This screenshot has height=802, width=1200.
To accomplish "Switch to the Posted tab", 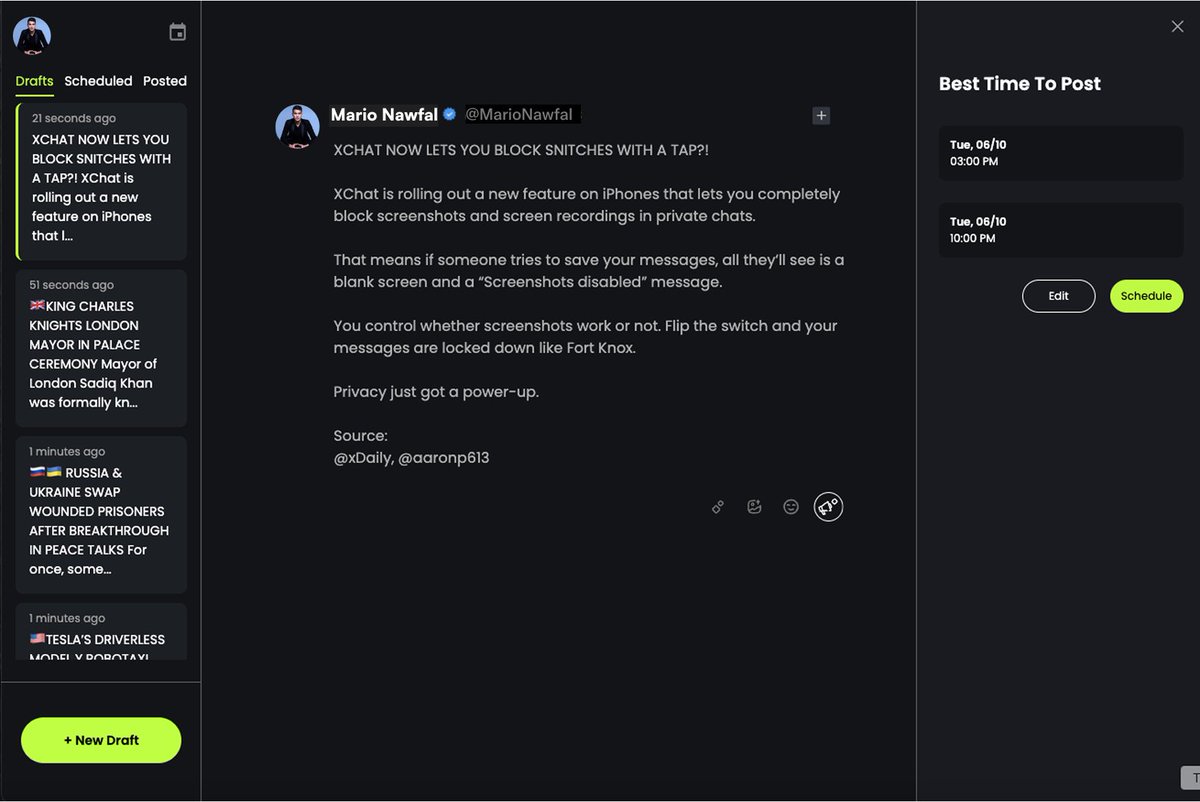I will tap(165, 81).
